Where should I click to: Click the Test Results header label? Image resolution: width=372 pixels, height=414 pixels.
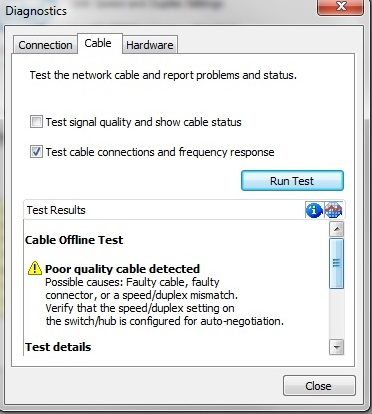coord(56,210)
